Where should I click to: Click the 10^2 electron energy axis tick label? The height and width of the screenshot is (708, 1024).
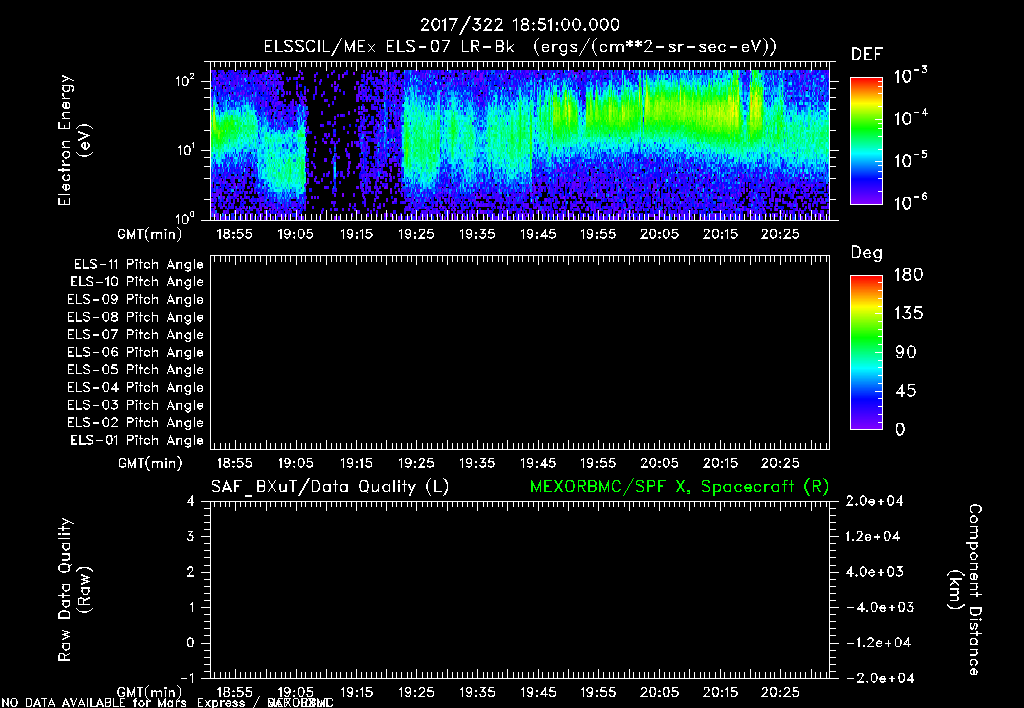185,81
